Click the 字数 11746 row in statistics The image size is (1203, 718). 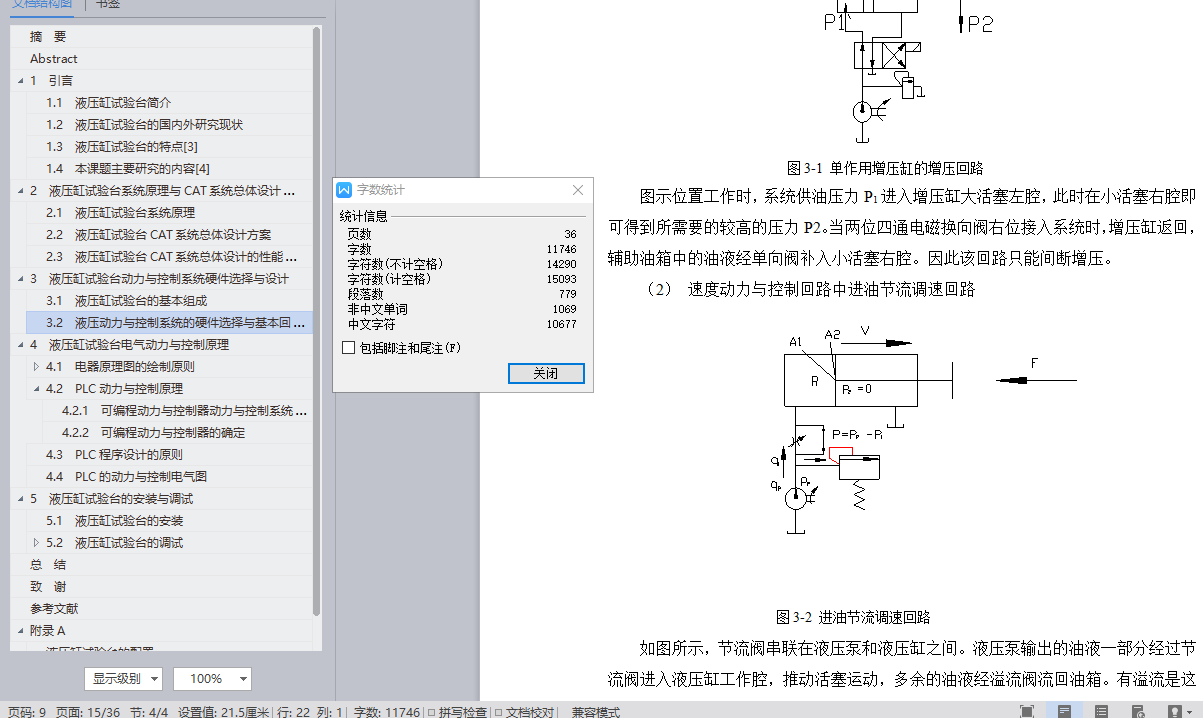(x=461, y=249)
